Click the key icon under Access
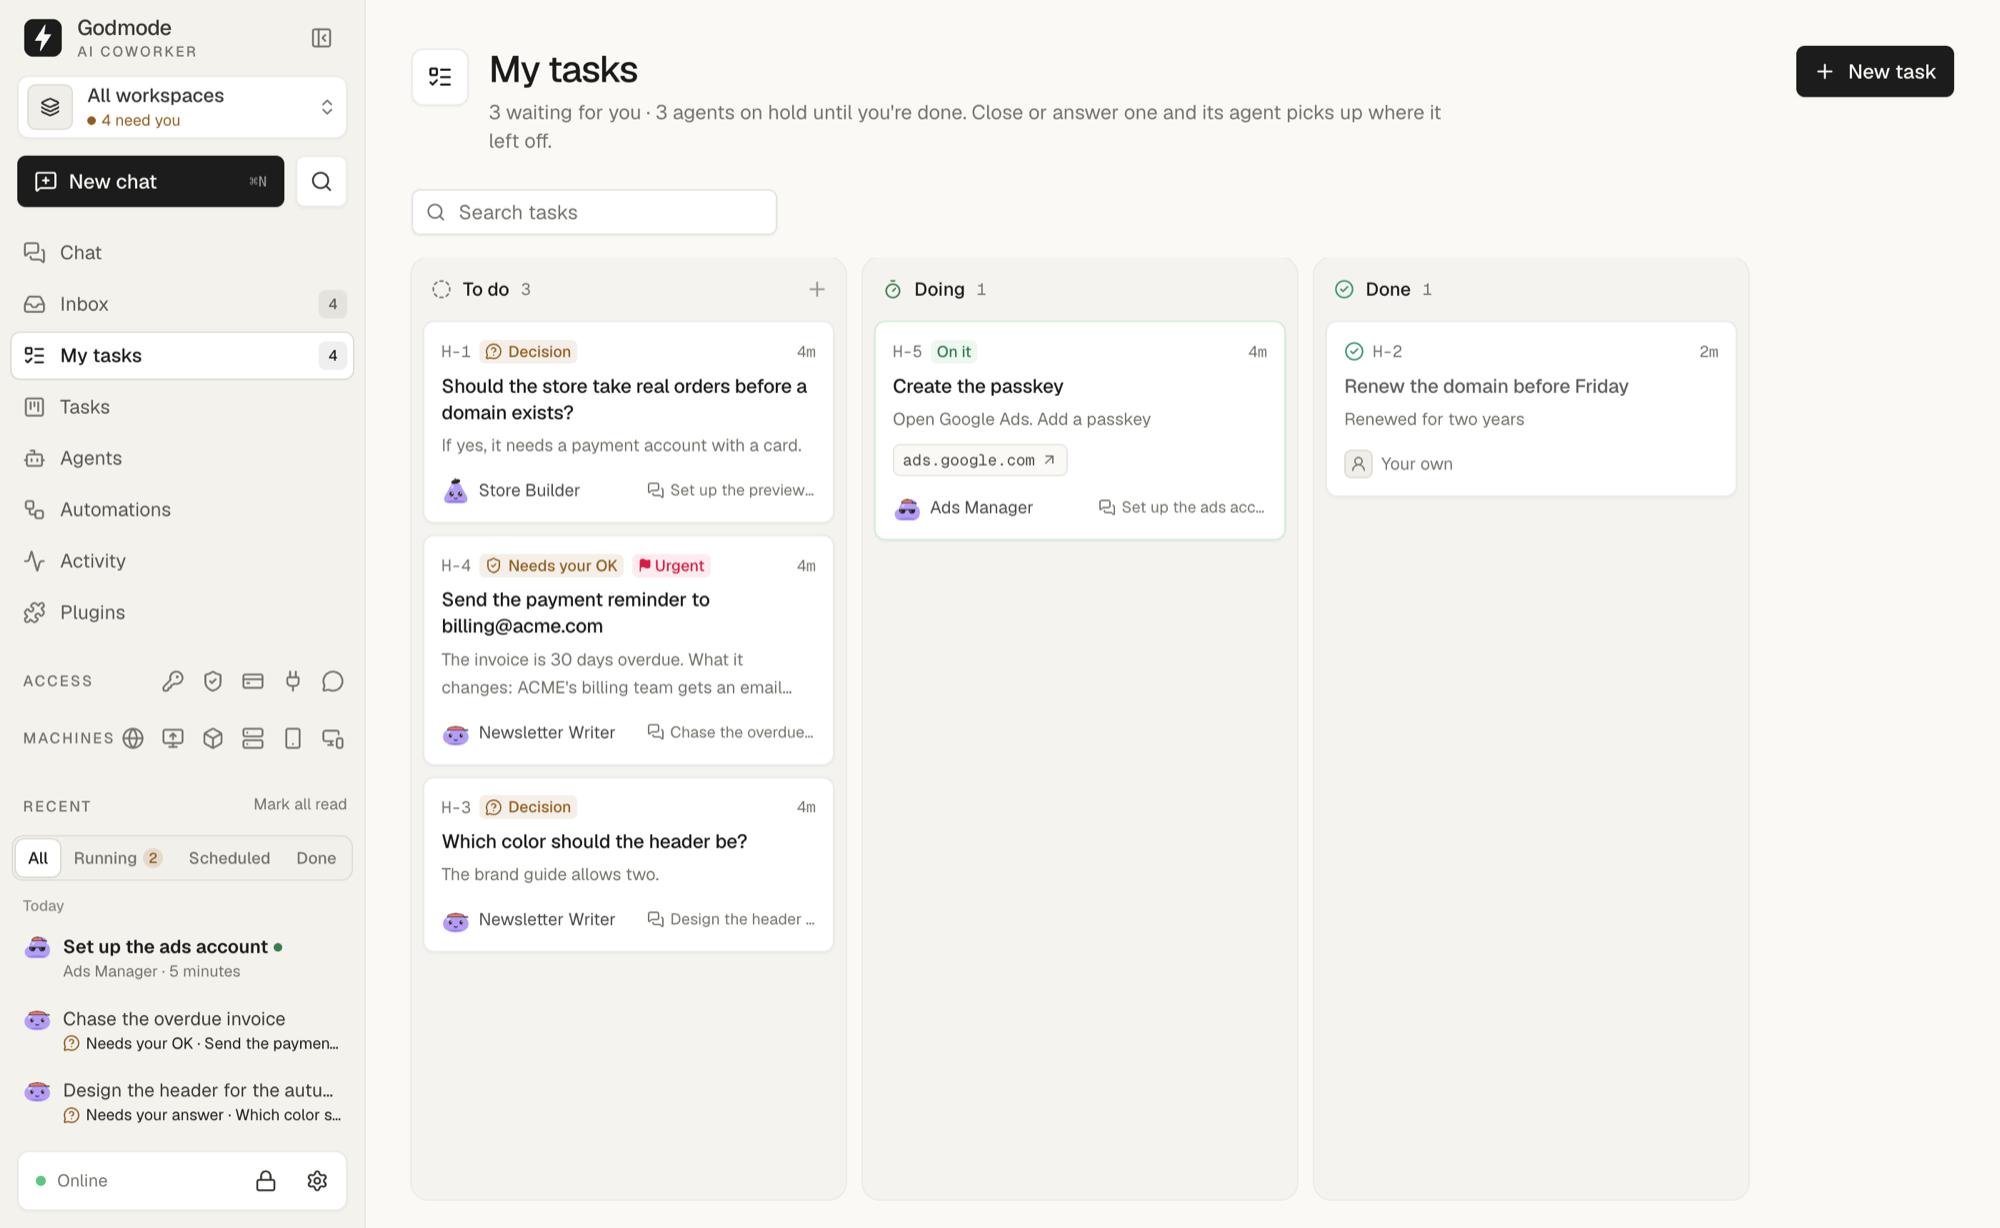The height and width of the screenshot is (1228, 2000). coord(173,681)
